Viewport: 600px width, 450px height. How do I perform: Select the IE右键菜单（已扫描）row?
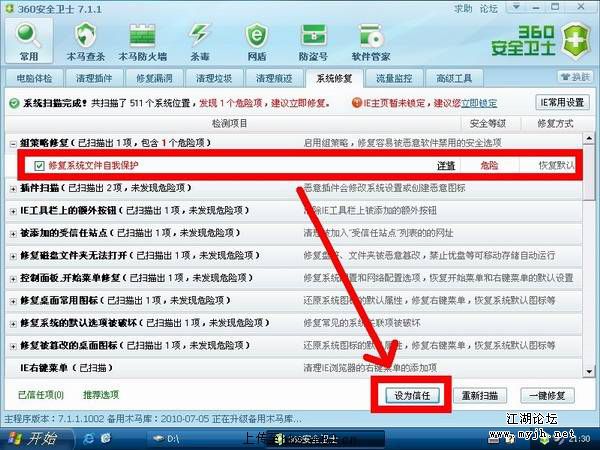294,368
